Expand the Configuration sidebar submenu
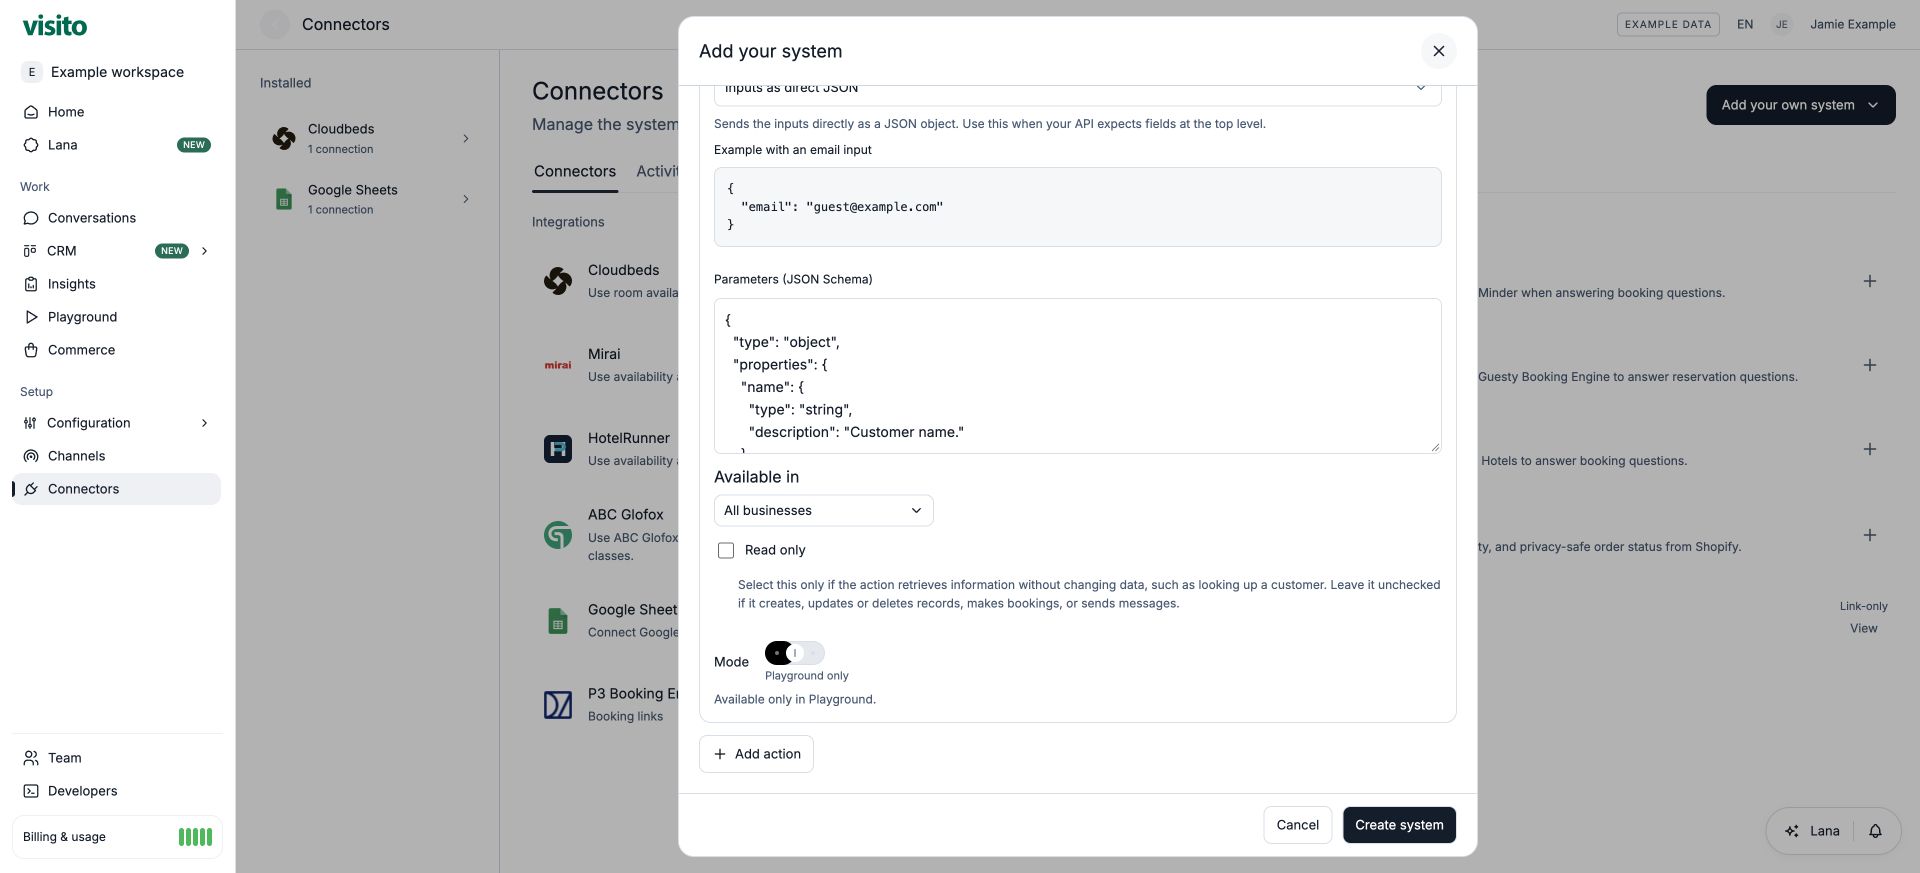The width and height of the screenshot is (1920, 873). pos(204,423)
